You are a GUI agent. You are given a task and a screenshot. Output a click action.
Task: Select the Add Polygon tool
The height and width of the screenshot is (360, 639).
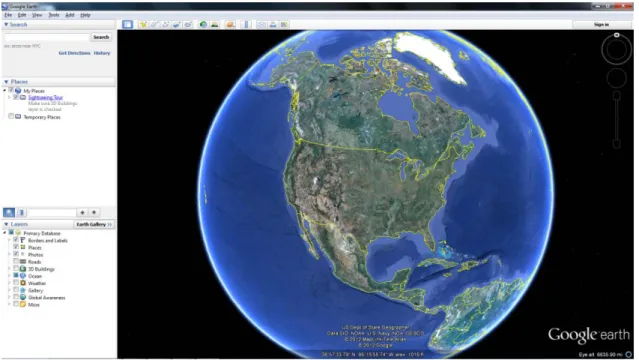(x=154, y=24)
